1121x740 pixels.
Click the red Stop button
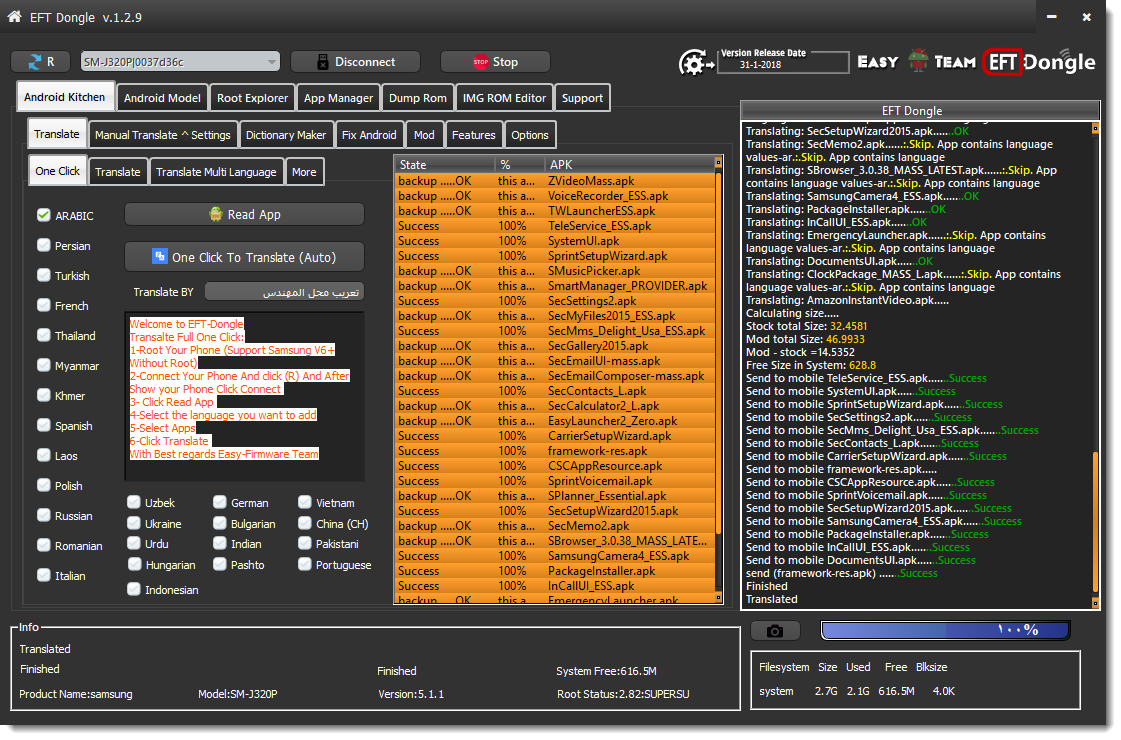(495, 62)
